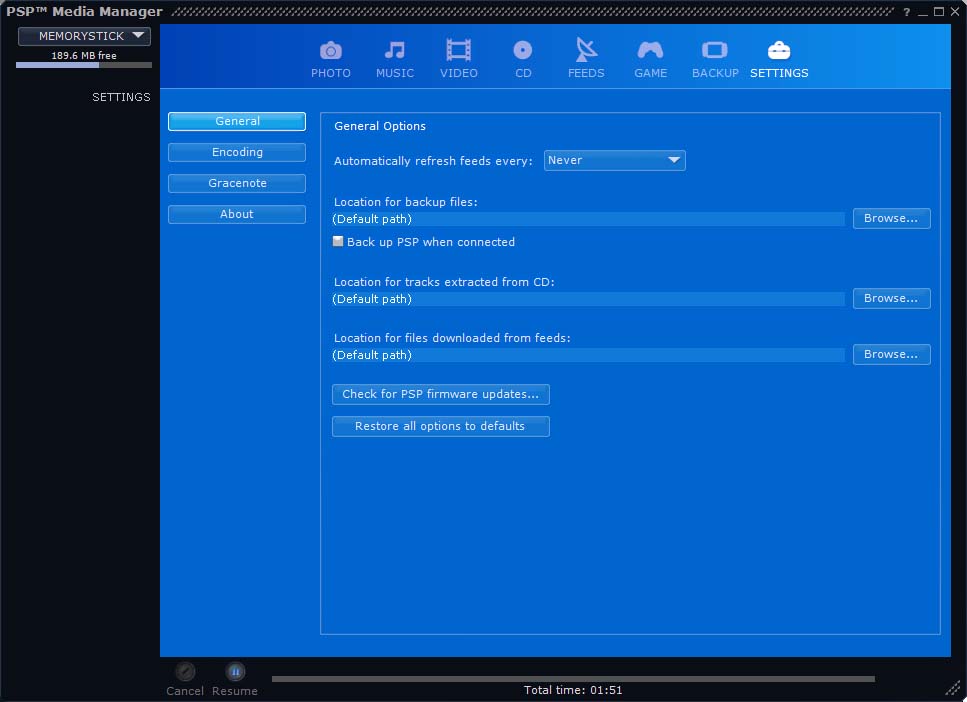Click the 'General Options' heading
Viewport: 967px width, 702px height.
point(380,126)
